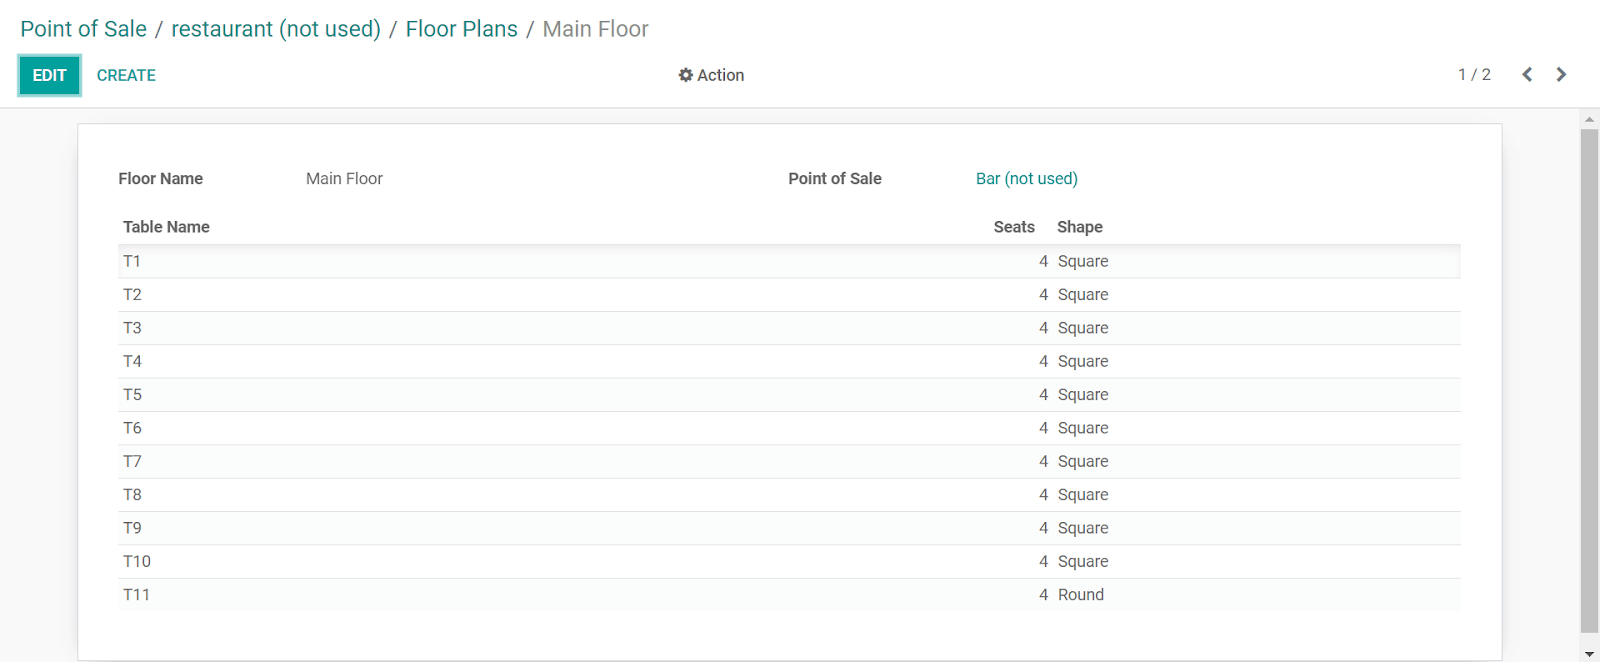
Task: Click the EDIT button
Action: tap(49, 75)
